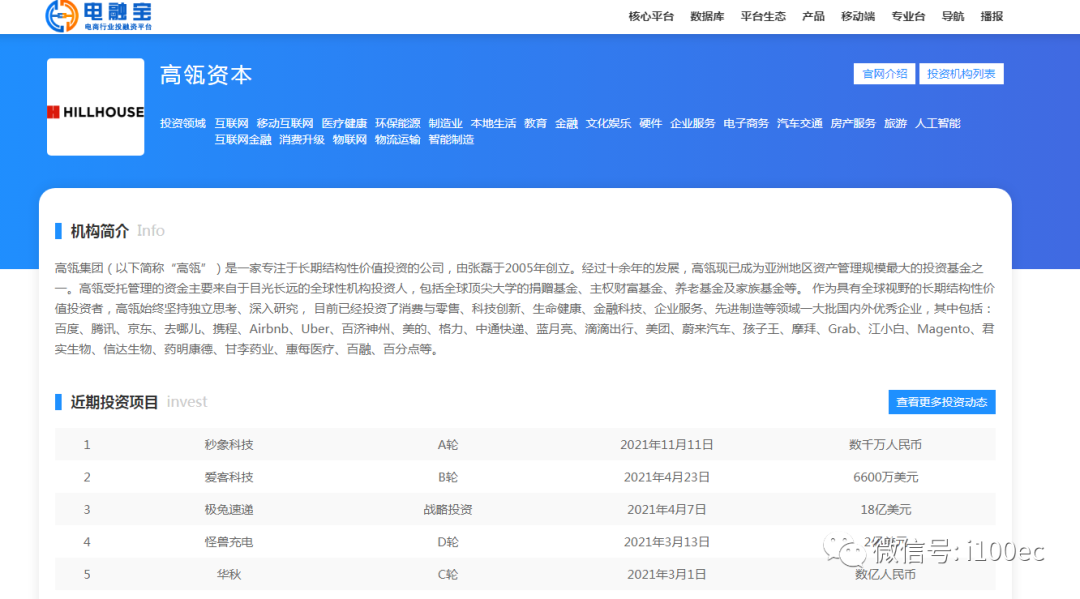
Task: Open the 数据库 menu
Action: [707, 17]
